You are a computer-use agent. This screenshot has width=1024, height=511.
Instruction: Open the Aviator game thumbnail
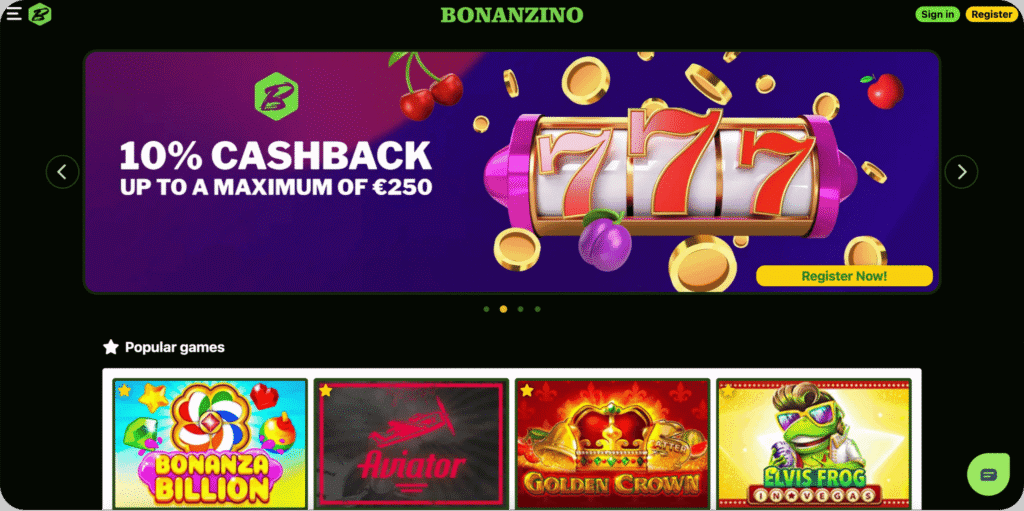click(x=411, y=444)
